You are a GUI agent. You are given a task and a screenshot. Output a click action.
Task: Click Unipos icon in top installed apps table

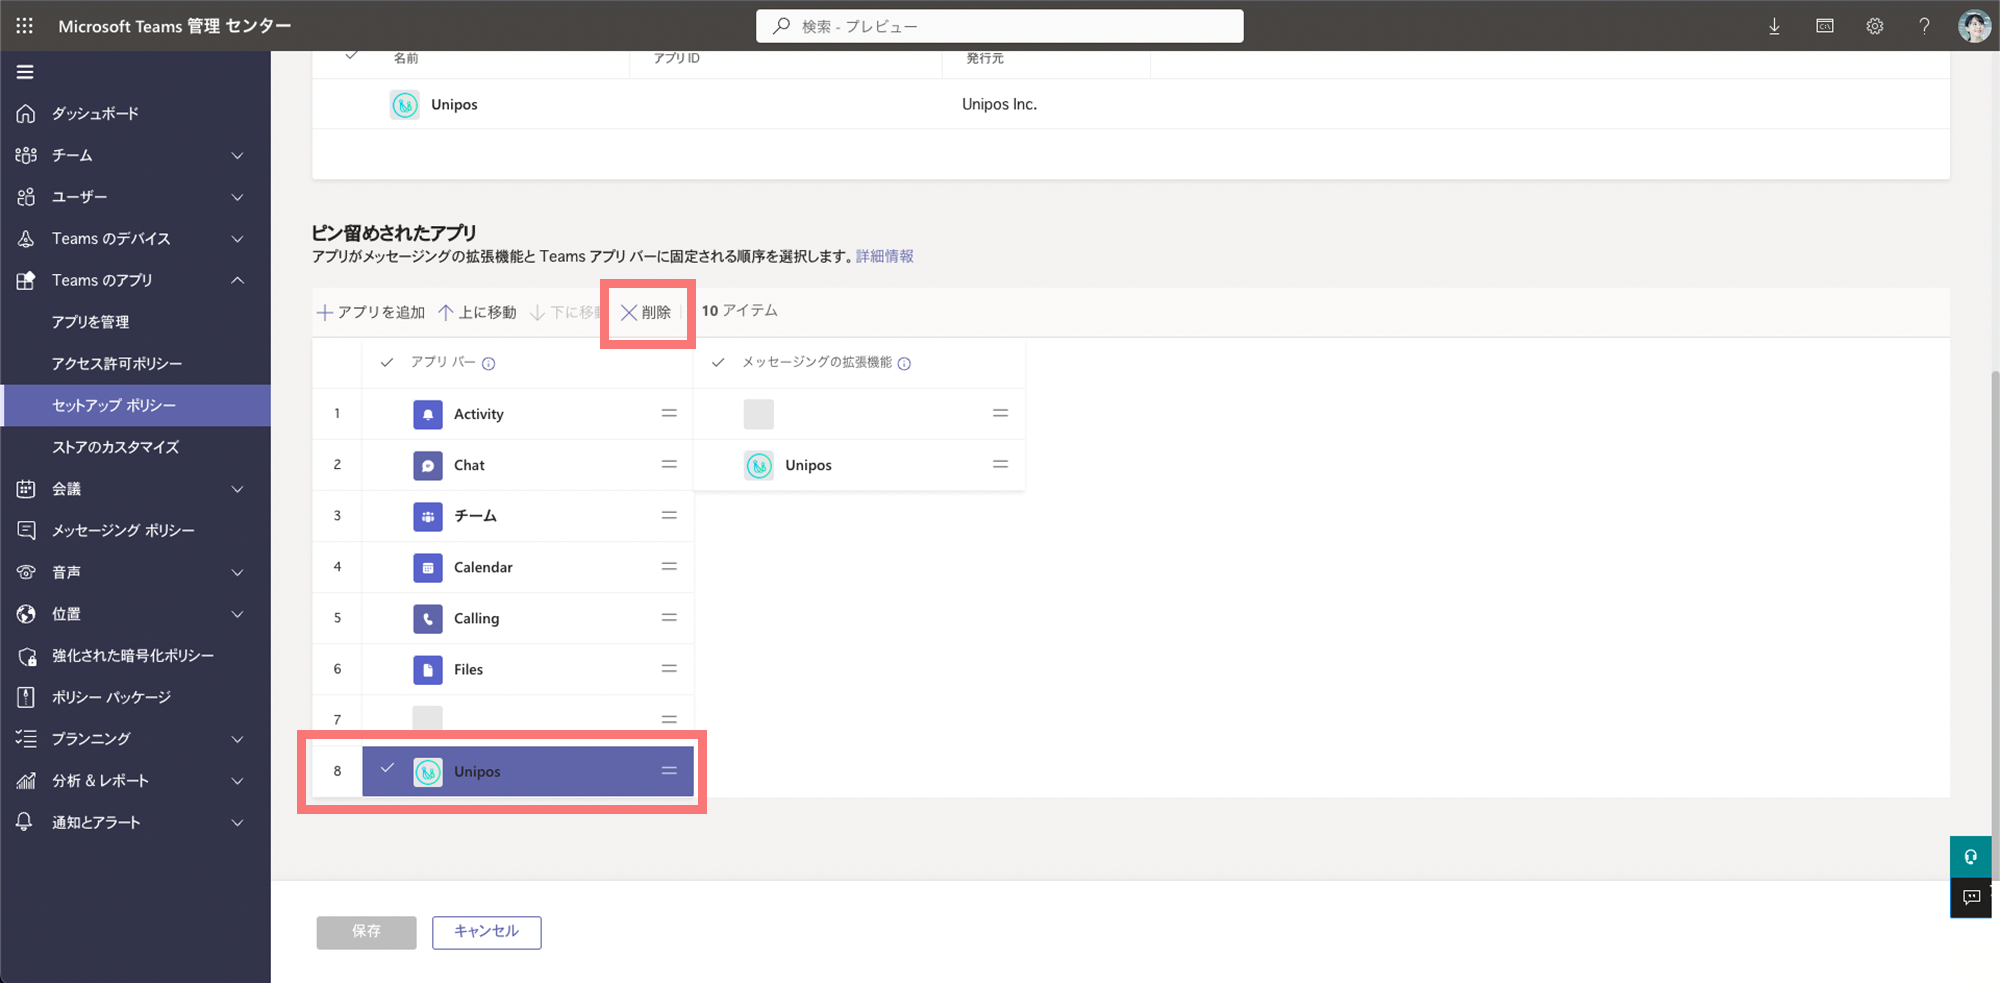[405, 104]
